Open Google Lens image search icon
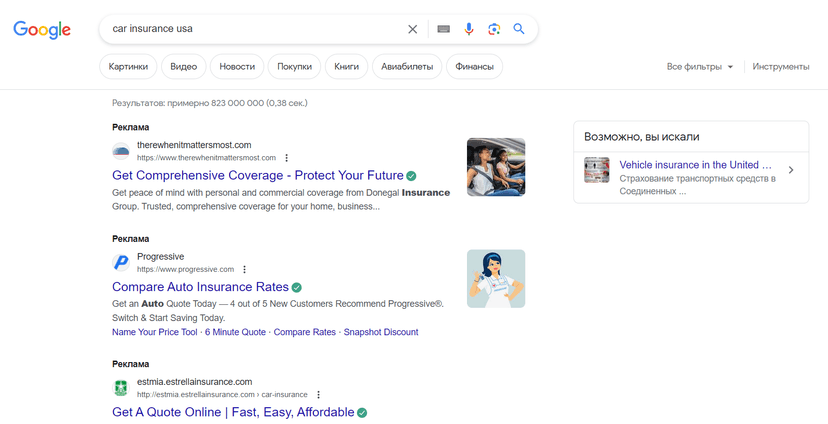Viewport: 828px width, 424px height. click(494, 29)
